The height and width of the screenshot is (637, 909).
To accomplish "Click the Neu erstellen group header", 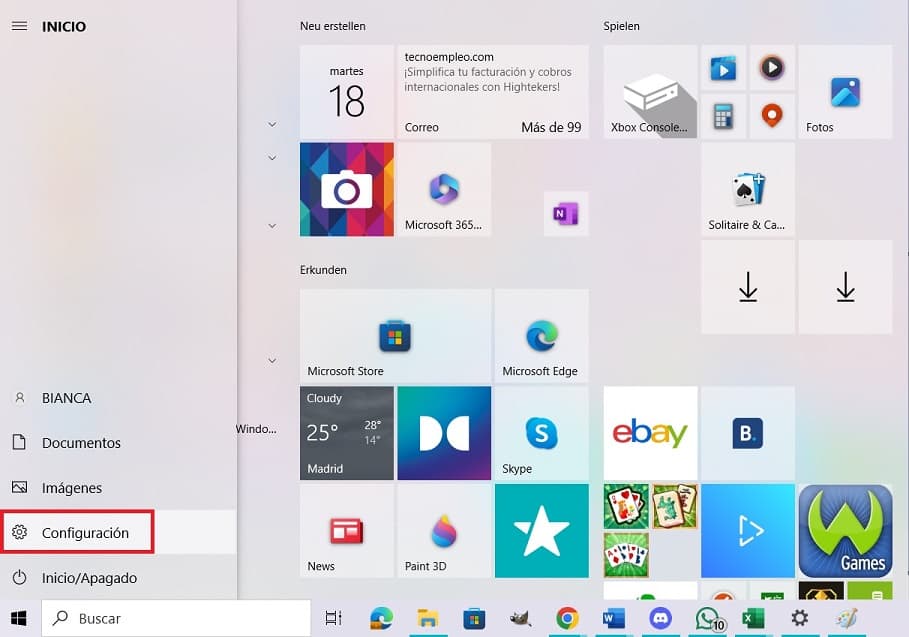I will [x=333, y=26].
